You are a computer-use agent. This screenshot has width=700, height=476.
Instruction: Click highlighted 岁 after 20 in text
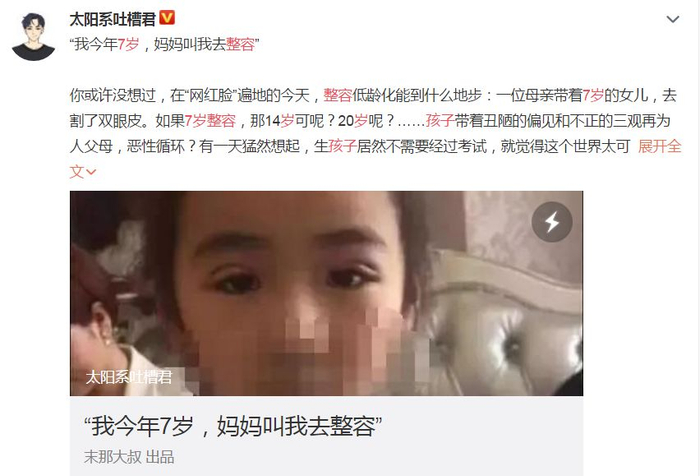[x=361, y=121]
